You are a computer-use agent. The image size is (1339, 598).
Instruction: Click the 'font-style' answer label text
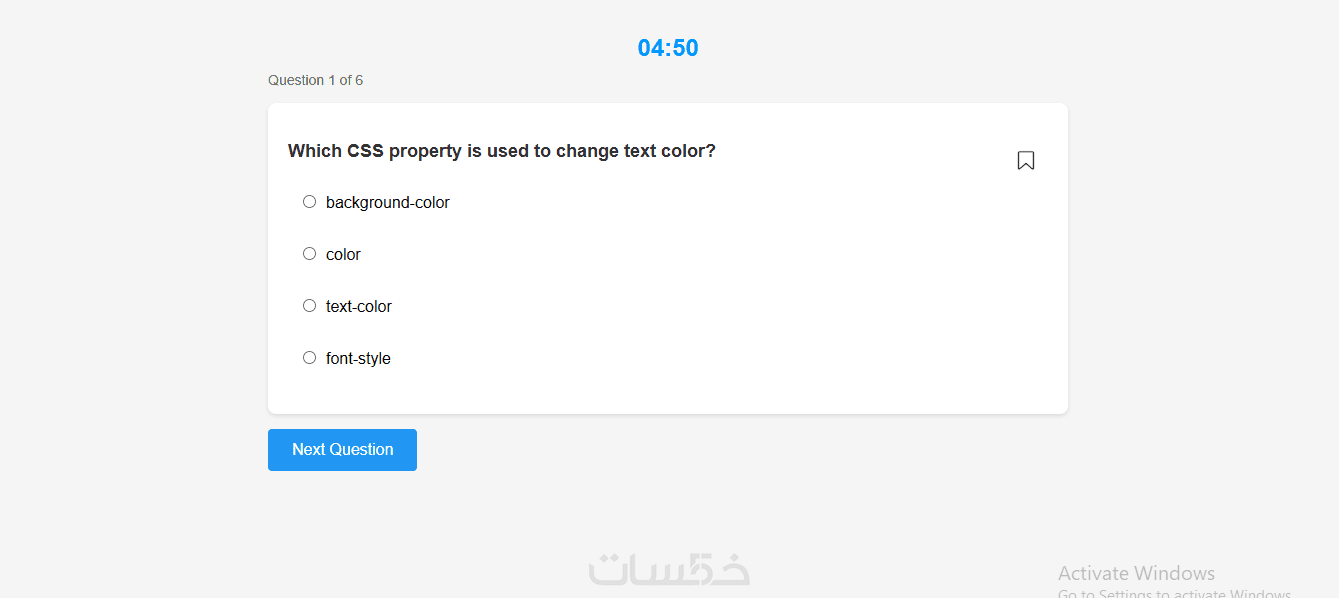click(358, 359)
